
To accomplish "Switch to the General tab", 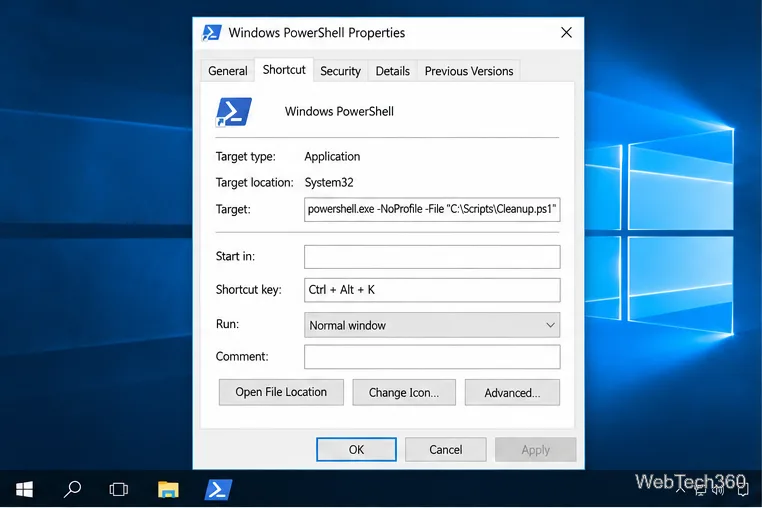I will [x=227, y=71].
